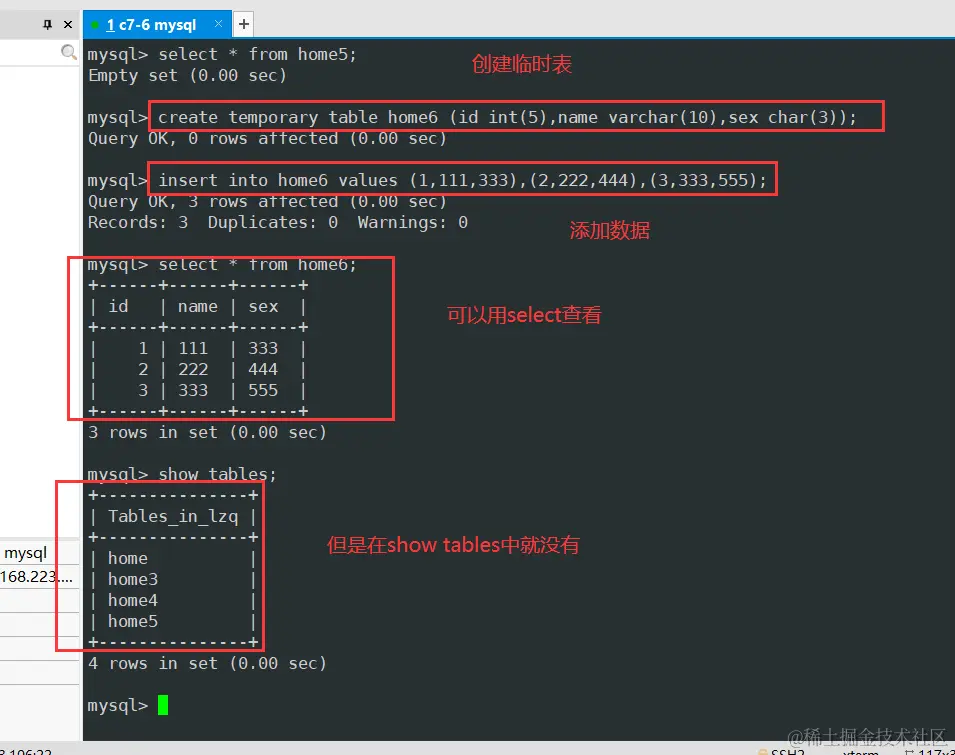Click the 'home3' table name row
This screenshot has width=955, height=755.
[133, 579]
